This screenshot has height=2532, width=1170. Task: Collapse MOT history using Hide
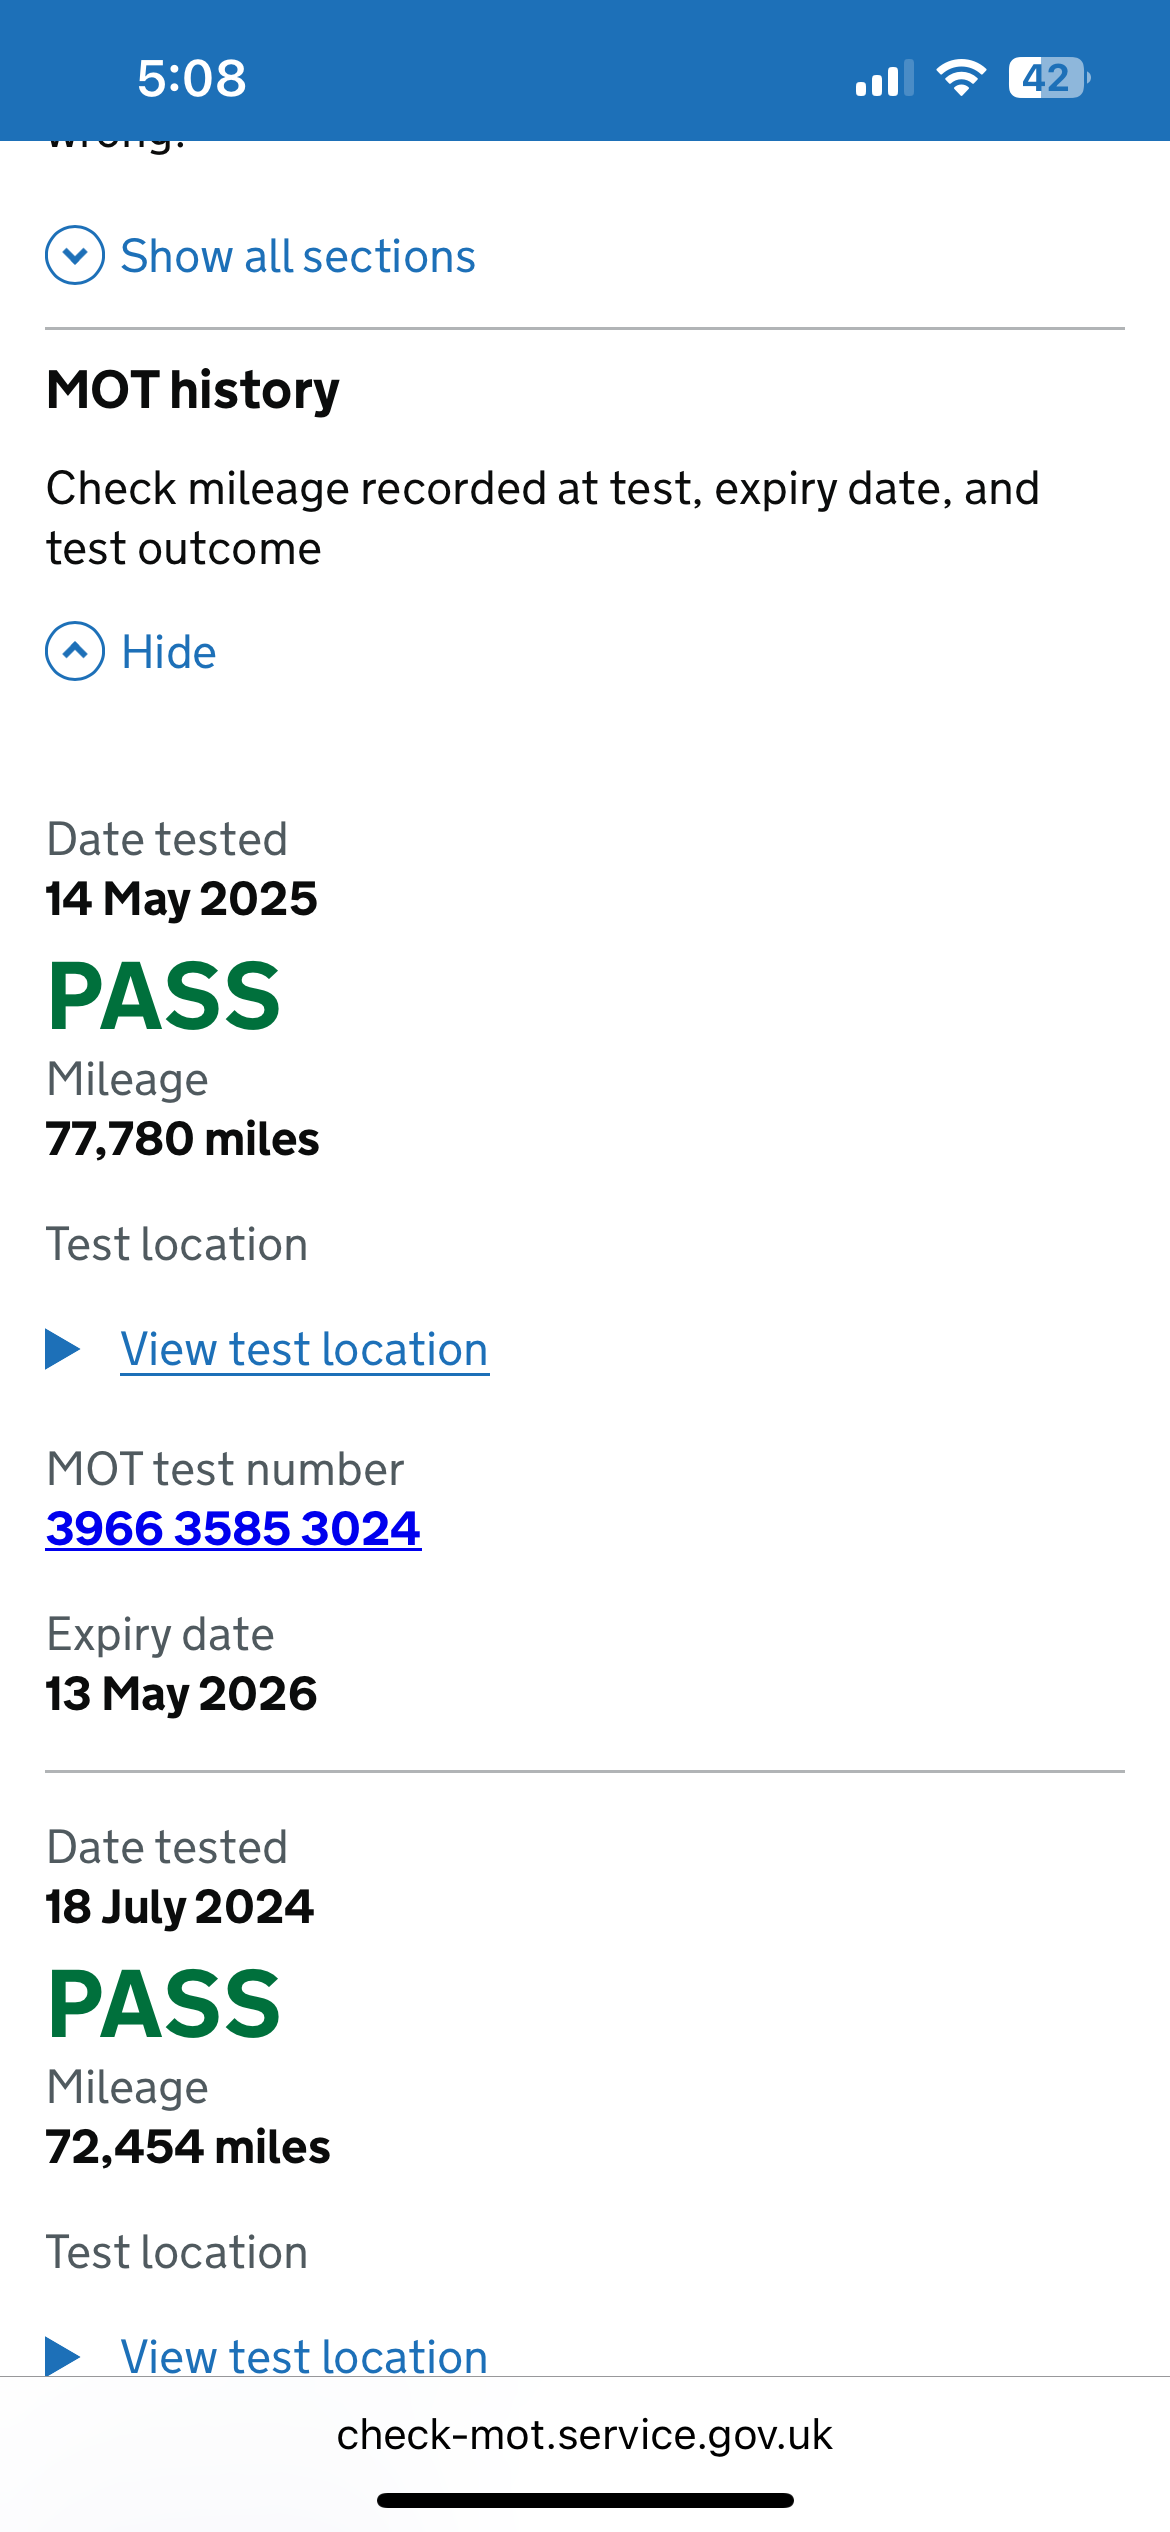point(168,652)
